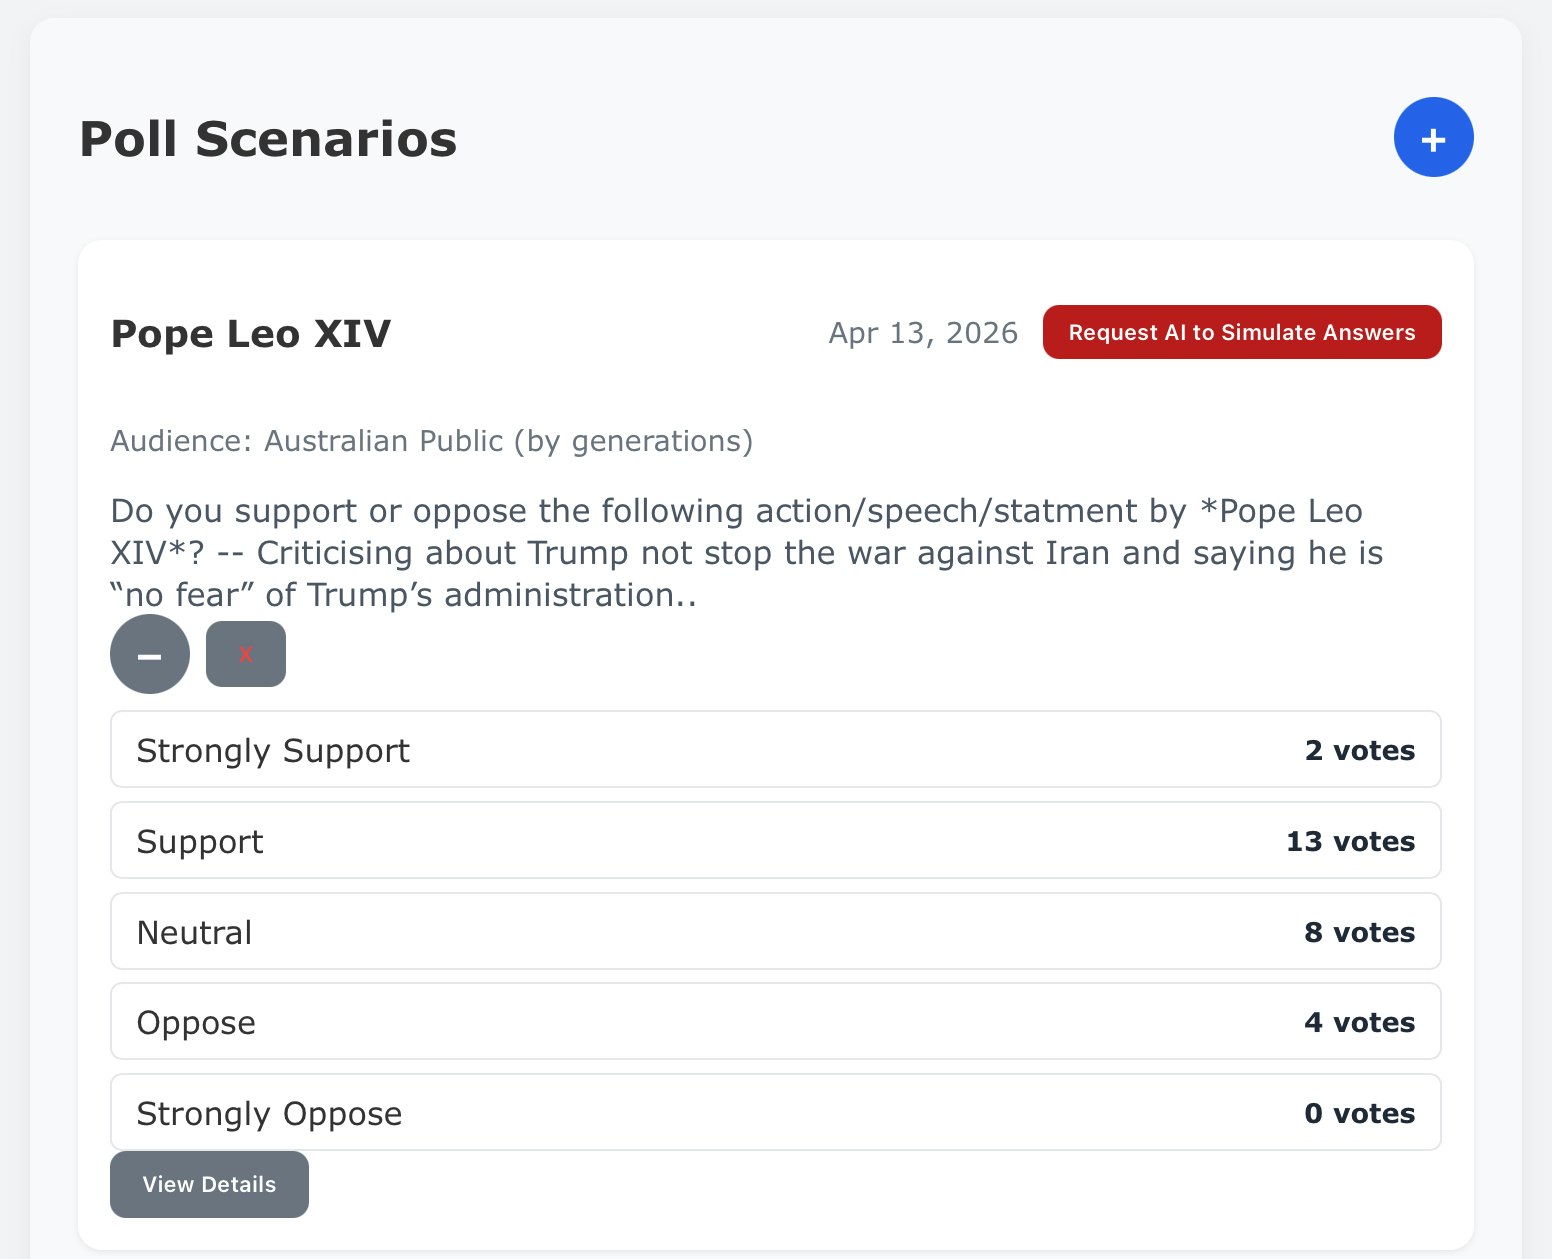Choose the Neutral response
The width and height of the screenshot is (1552, 1259).
tap(775, 931)
